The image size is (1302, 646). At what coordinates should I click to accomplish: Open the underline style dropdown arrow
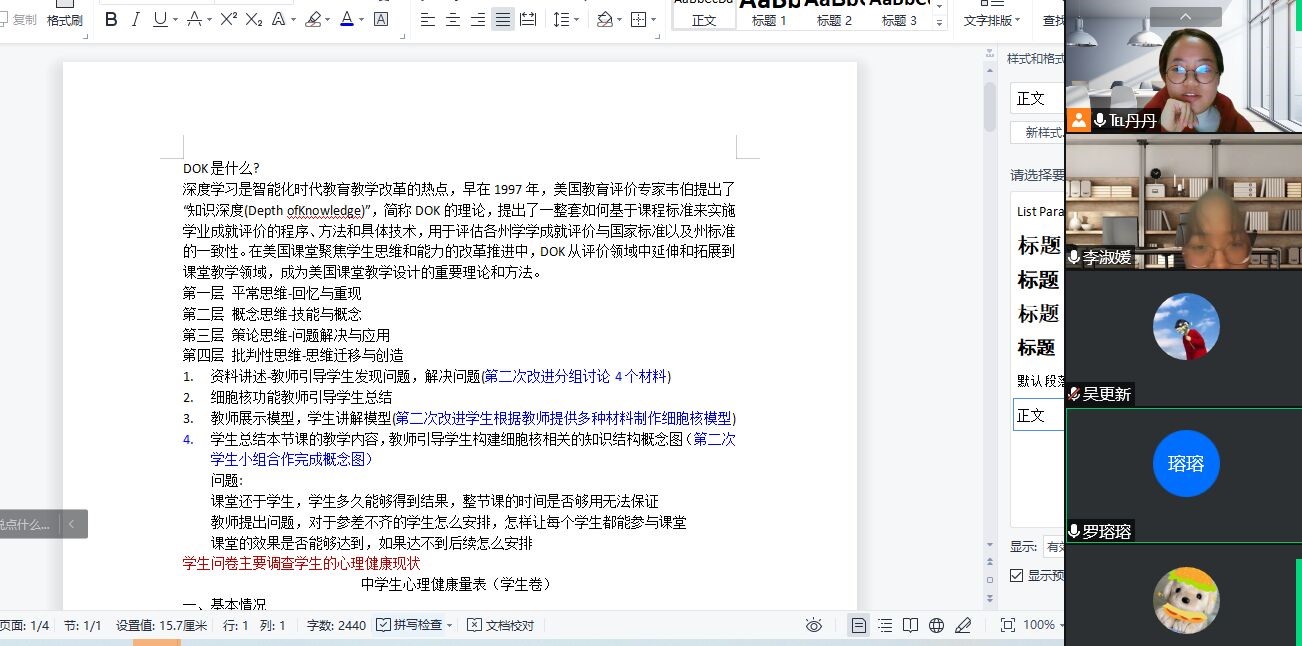tap(176, 19)
